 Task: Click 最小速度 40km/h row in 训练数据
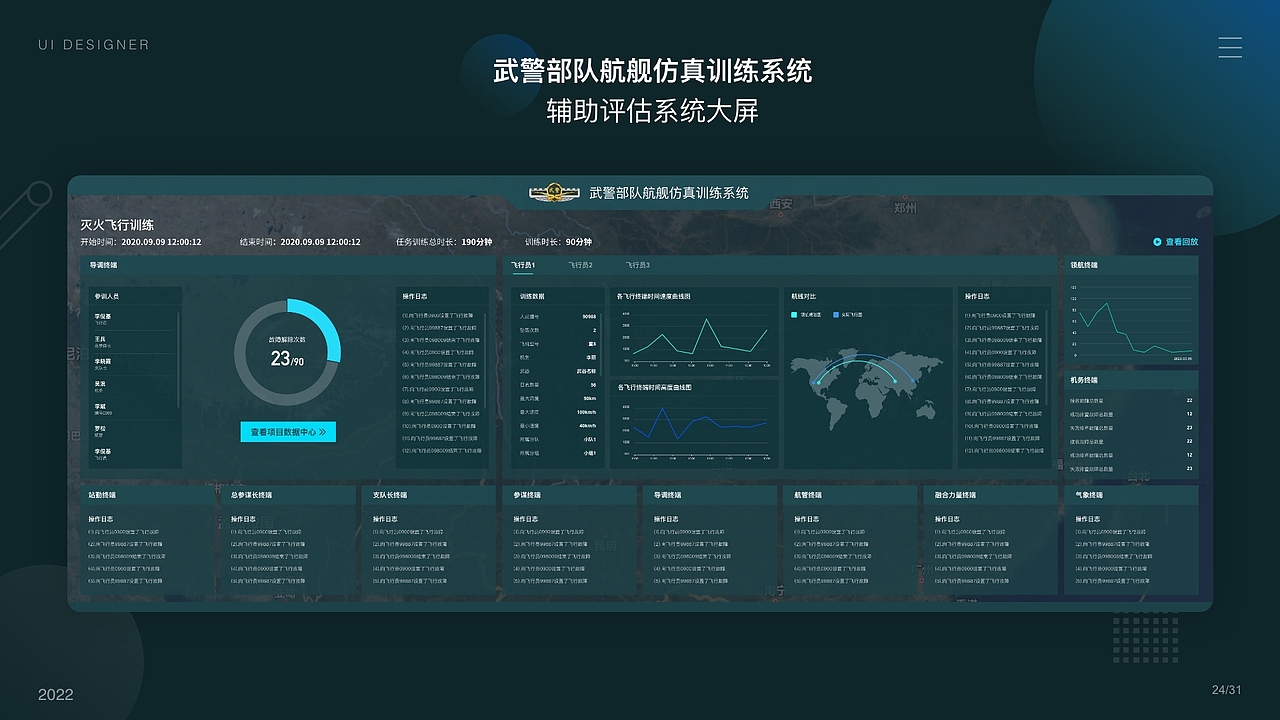point(558,425)
